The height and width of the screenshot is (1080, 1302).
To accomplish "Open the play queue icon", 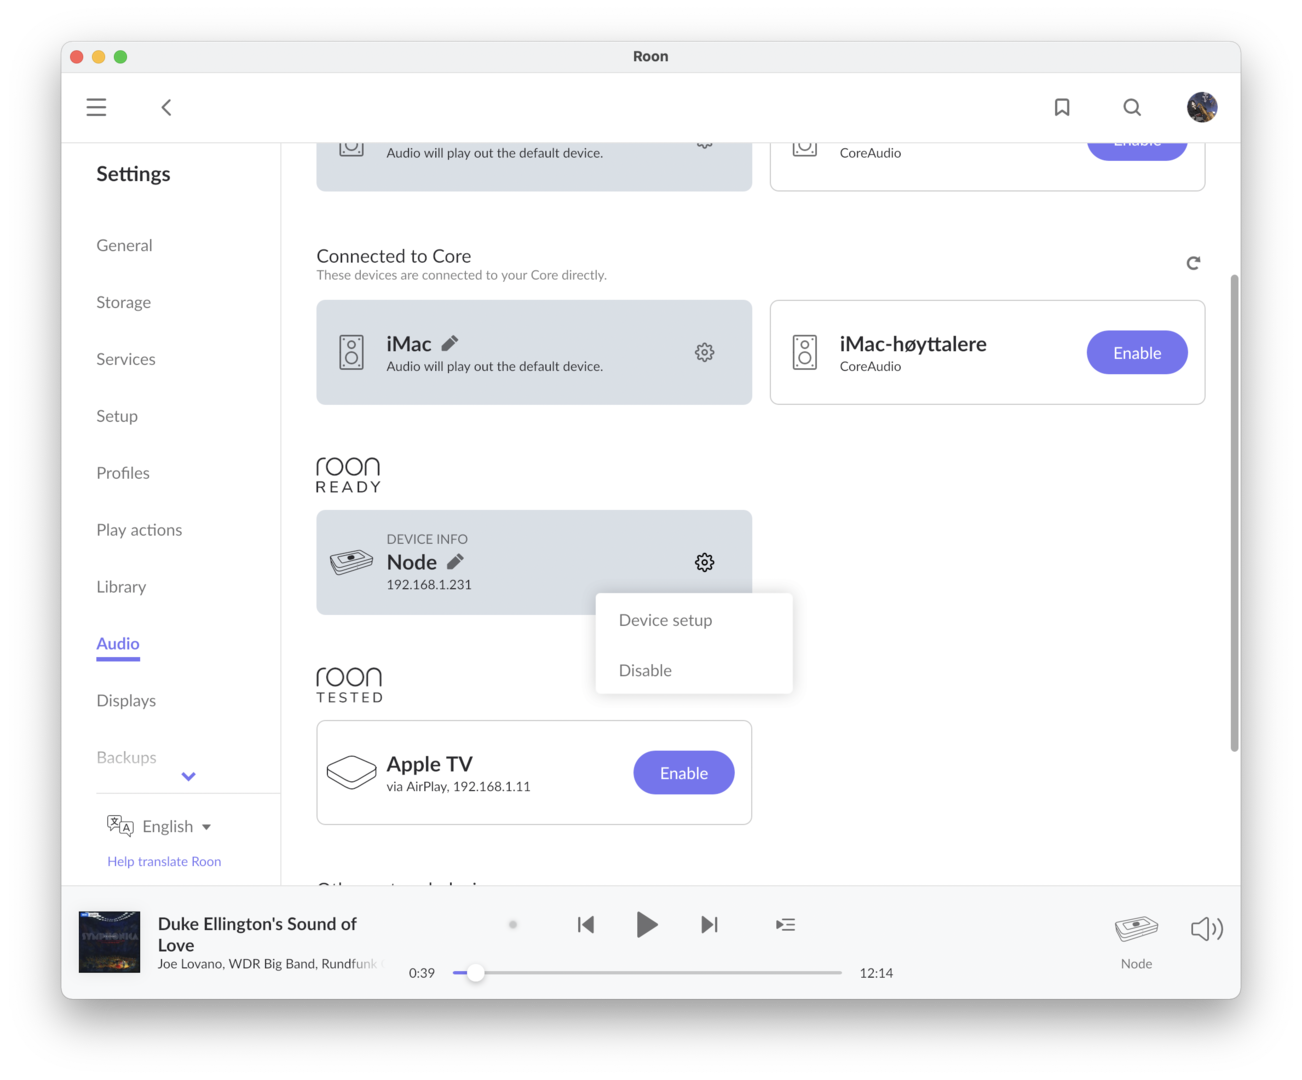I will 786,925.
